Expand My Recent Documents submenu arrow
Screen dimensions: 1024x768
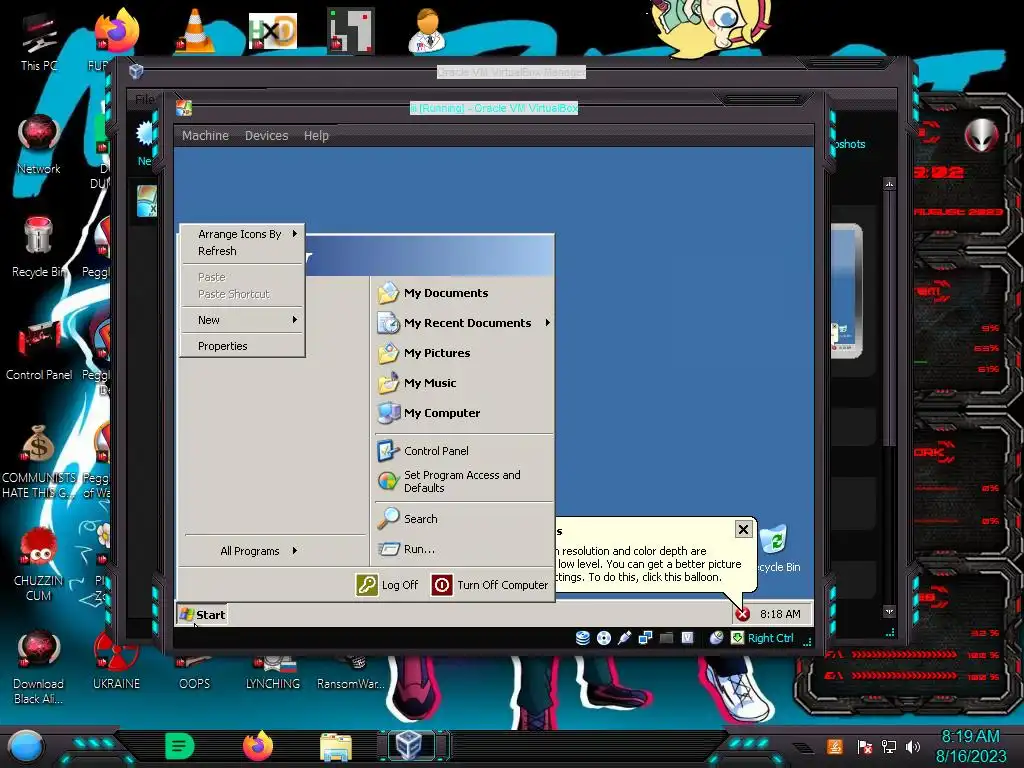point(547,323)
